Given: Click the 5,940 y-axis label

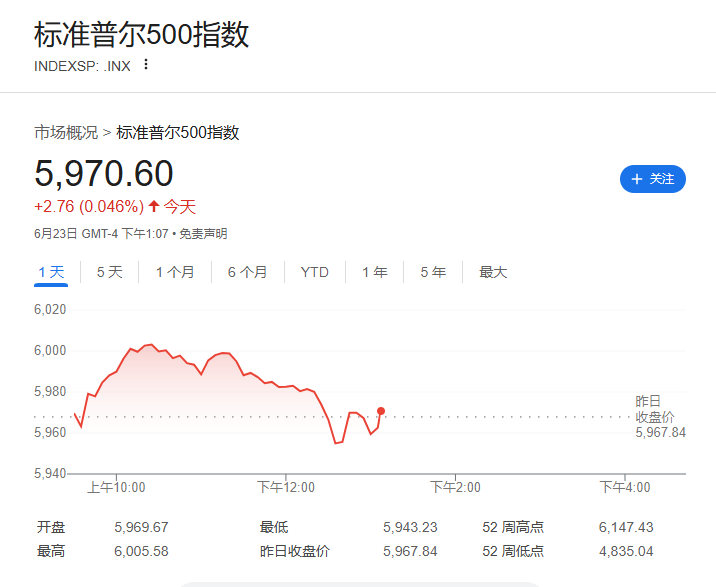Looking at the screenshot, I should pos(50,473).
